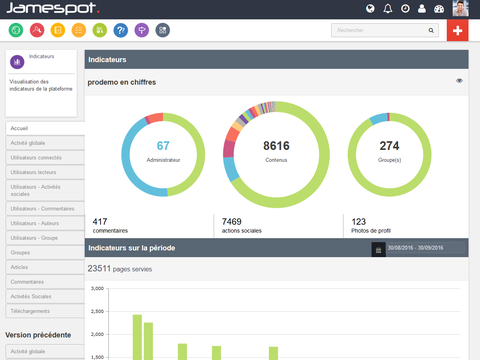This screenshot has width=480, height=360.
Task: Click the Indicateurs sur la période header
Action: [x=132, y=248]
